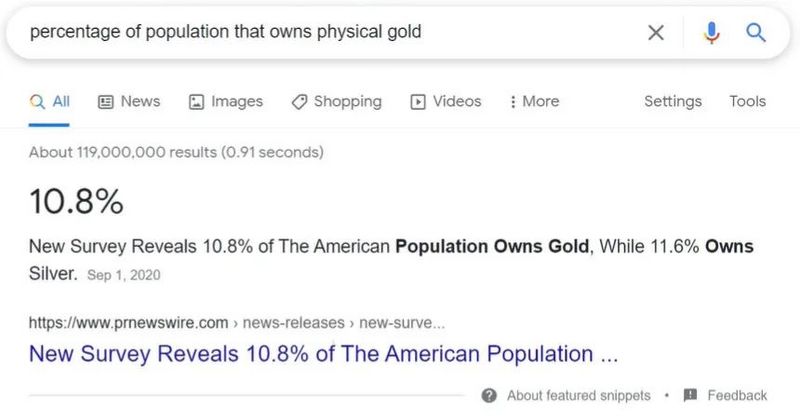The height and width of the screenshot is (419, 800).
Task: Click the feedback flag icon
Action: (x=690, y=395)
